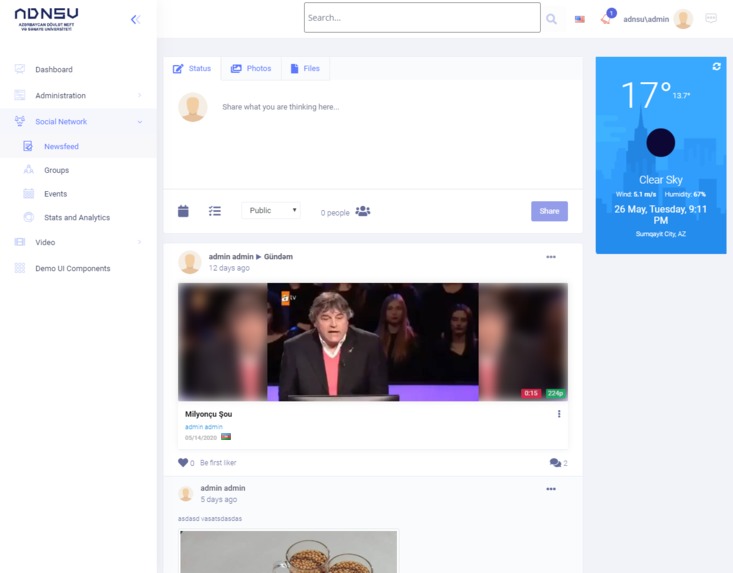Click '12 days ago' timestamp
The height and width of the screenshot is (573, 733).
tap(229, 268)
